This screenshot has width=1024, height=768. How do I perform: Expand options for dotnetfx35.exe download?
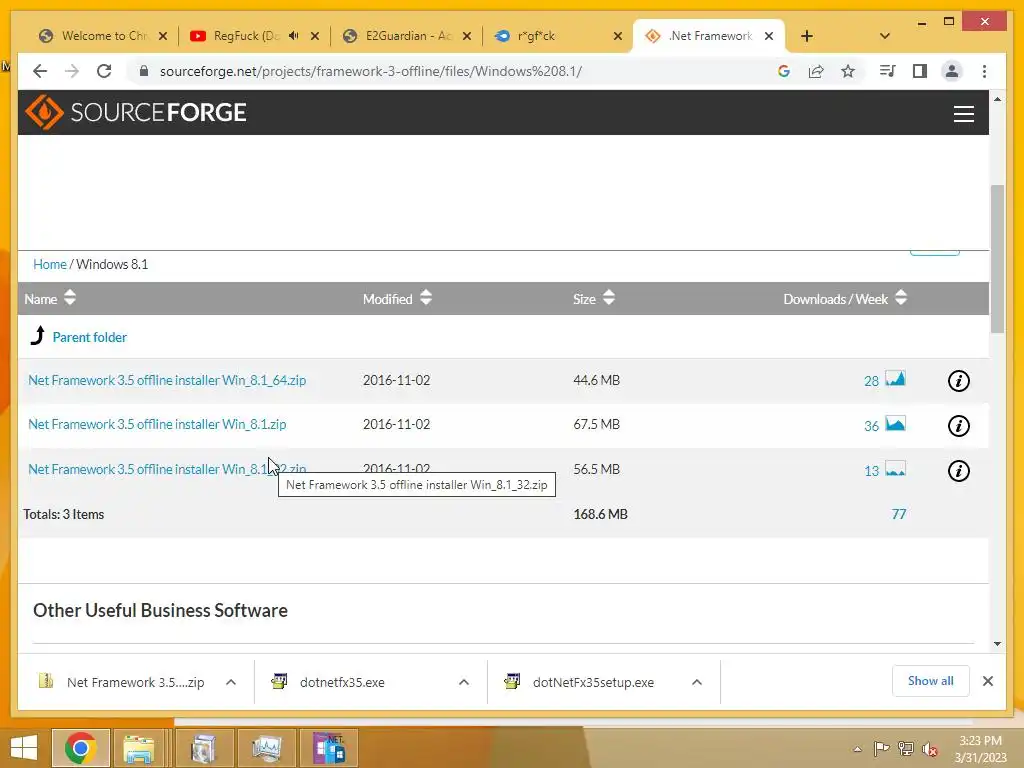click(x=464, y=682)
